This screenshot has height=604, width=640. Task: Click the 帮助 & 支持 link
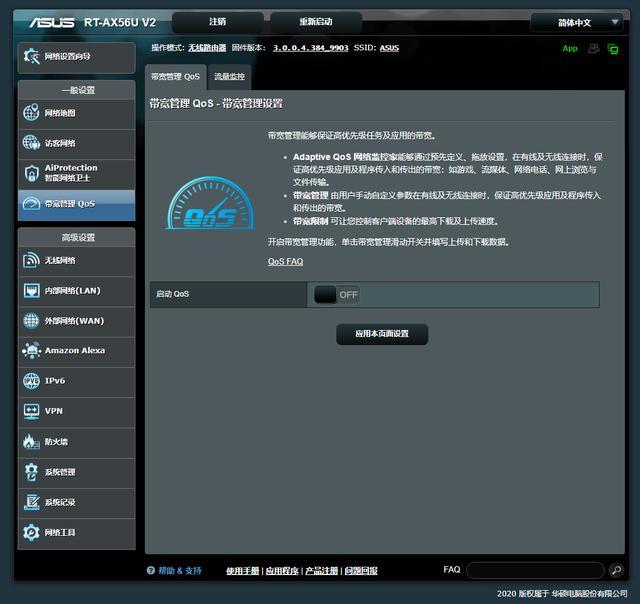coord(180,571)
